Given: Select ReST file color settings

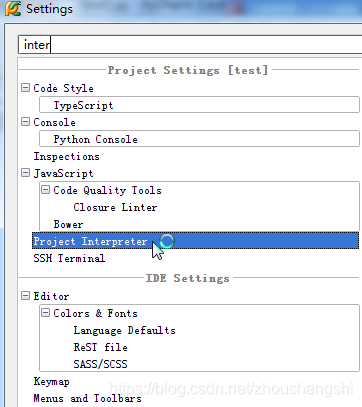Looking at the screenshot, I should click(100, 347).
